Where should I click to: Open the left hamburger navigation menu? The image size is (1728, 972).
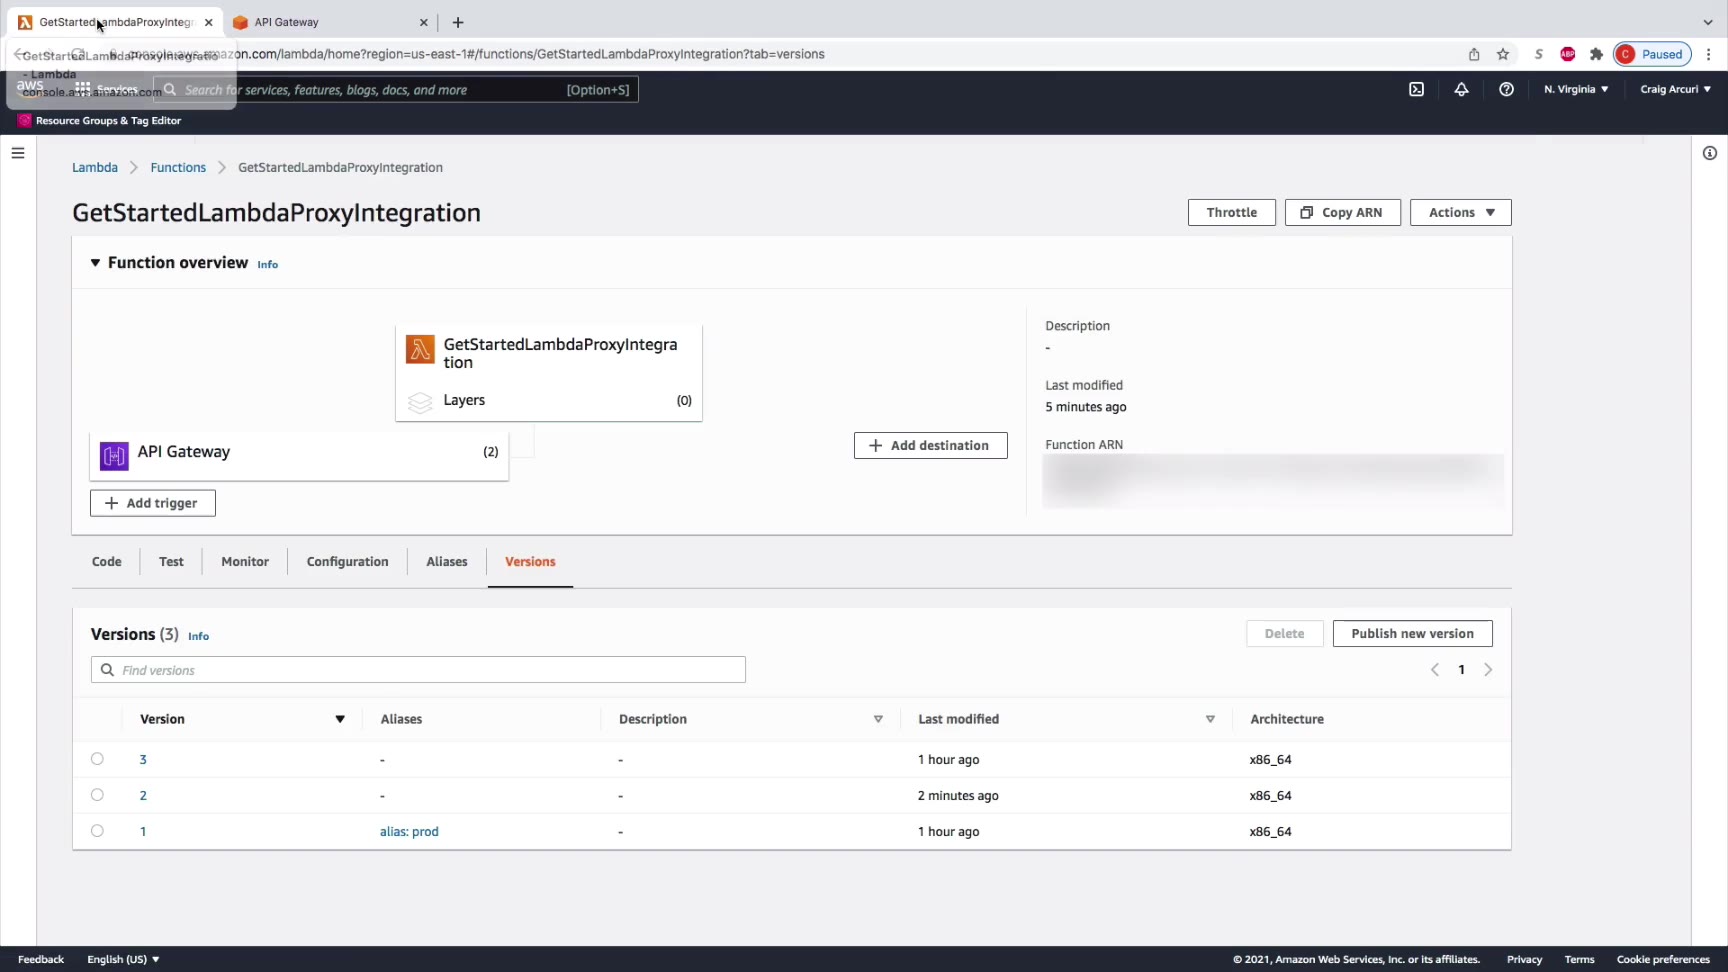point(18,153)
